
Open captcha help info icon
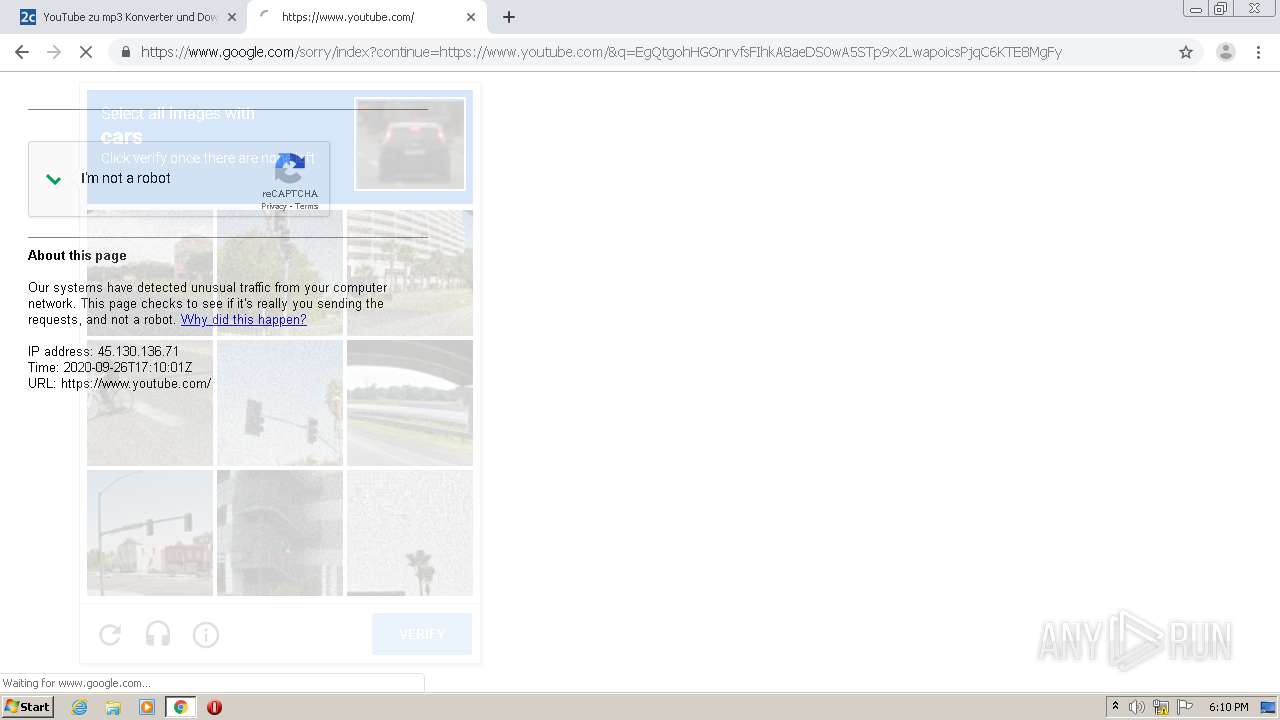pos(206,634)
